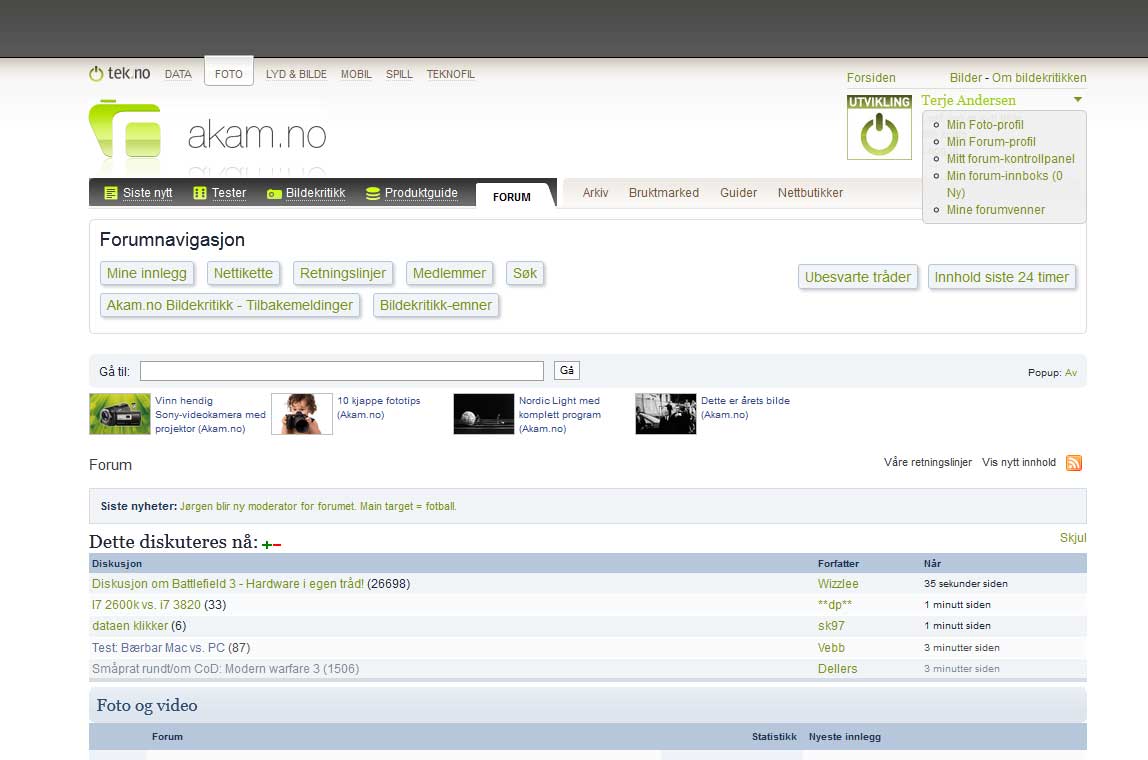
Task: Open Småprat rundt/om CoD thread
Action: click(206, 668)
